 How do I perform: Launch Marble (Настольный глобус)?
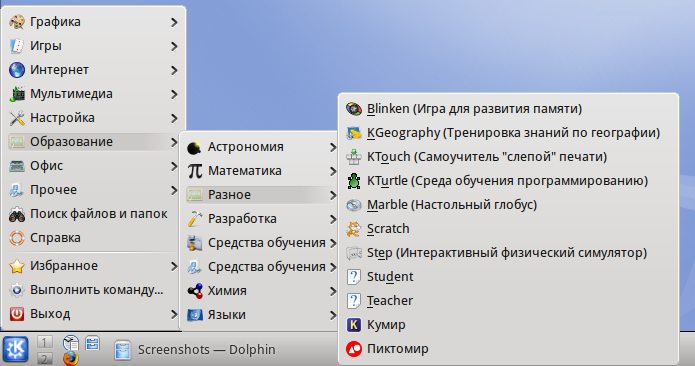point(509,205)
